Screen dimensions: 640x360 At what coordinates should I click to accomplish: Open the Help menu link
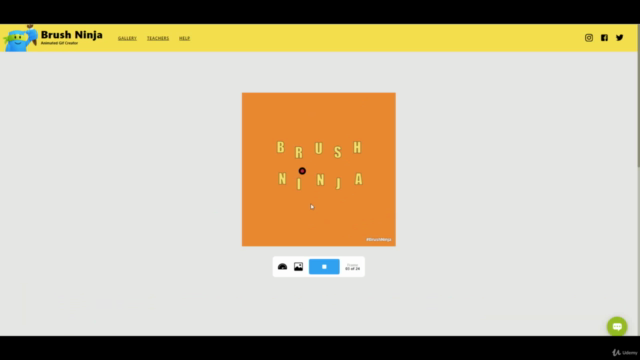184,38
